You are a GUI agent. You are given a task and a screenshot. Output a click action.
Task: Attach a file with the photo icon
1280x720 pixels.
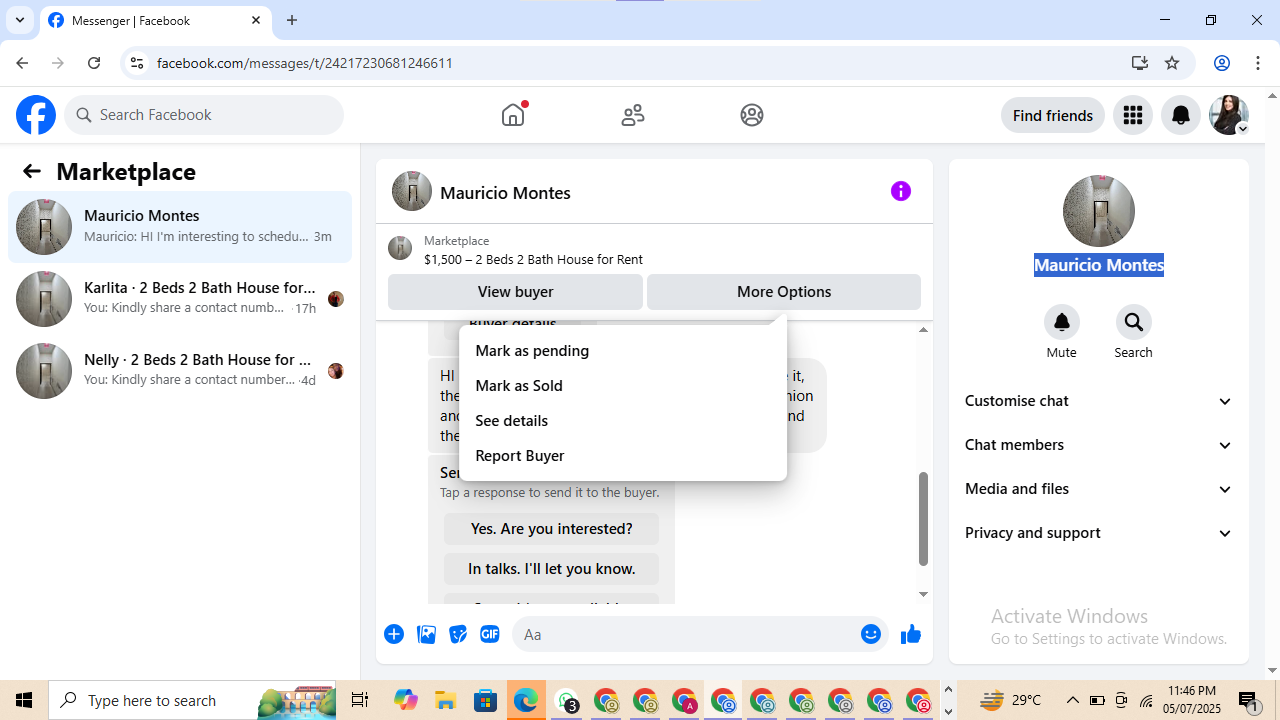(426, 634)
